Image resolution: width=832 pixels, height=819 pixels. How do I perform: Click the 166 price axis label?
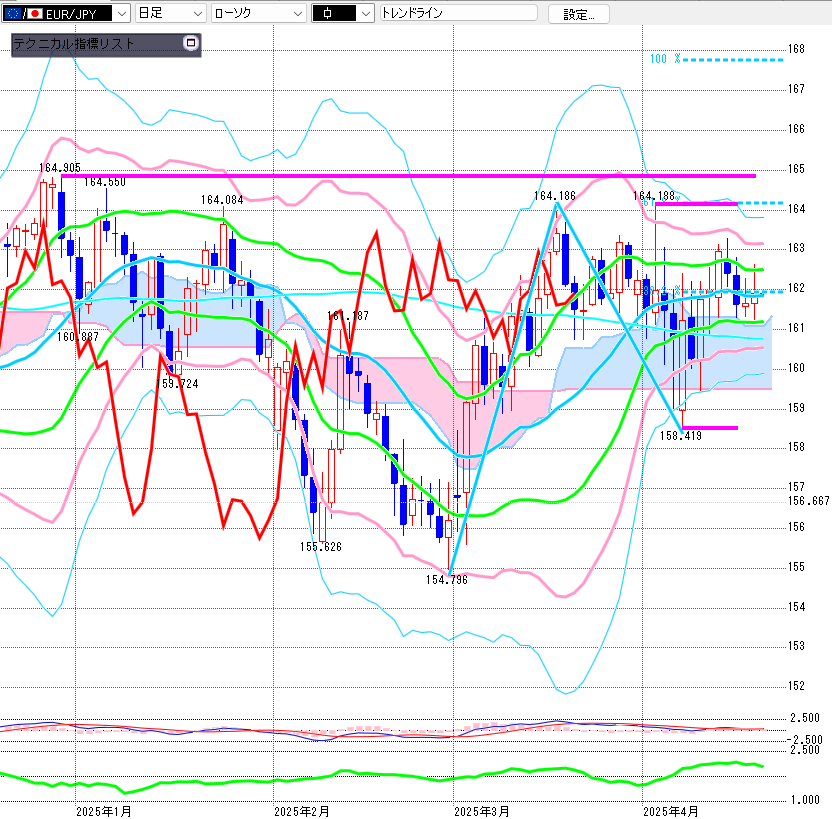tap(796, 128)
